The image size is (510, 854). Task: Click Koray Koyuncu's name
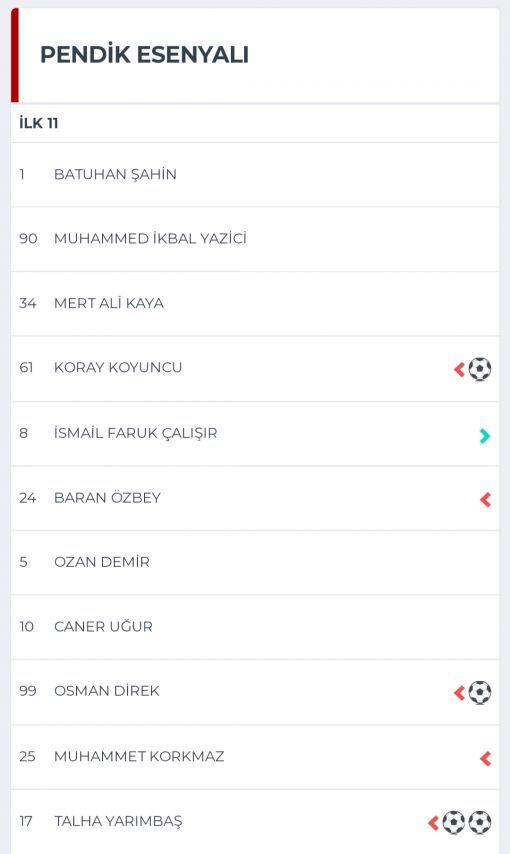tap(118, 368)
